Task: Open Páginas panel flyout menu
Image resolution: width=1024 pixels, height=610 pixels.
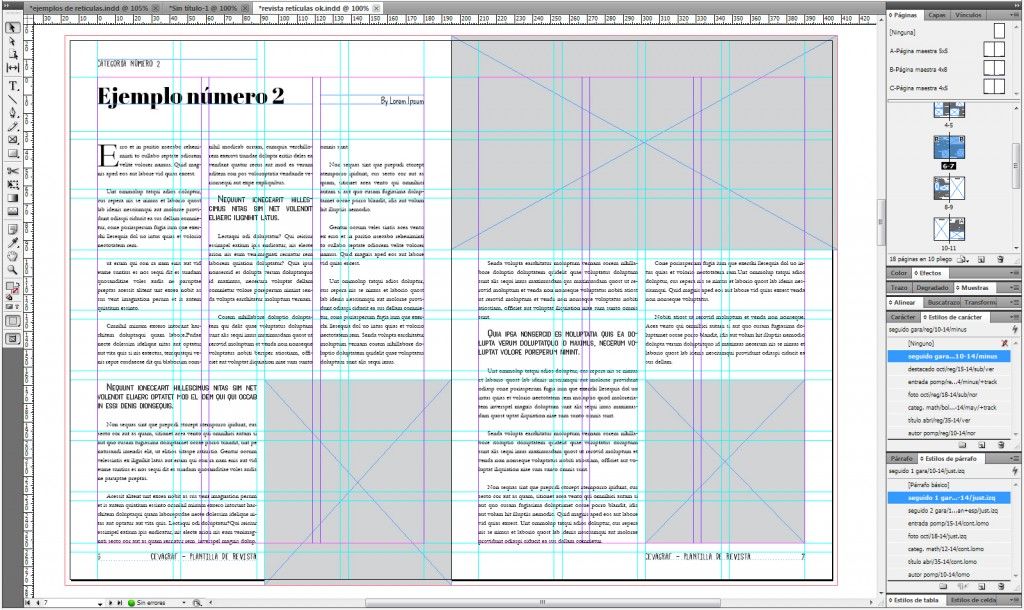Action: [x=1014, y=14]
